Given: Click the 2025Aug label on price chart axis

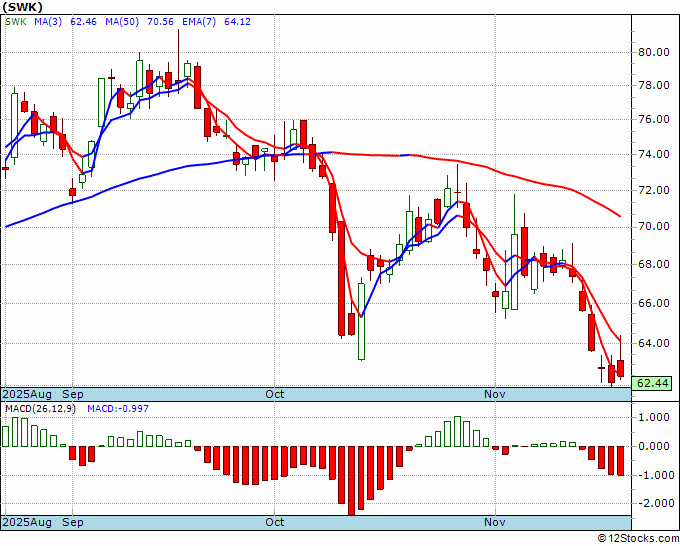Looking at the screenshot, I should coord(27,394).
